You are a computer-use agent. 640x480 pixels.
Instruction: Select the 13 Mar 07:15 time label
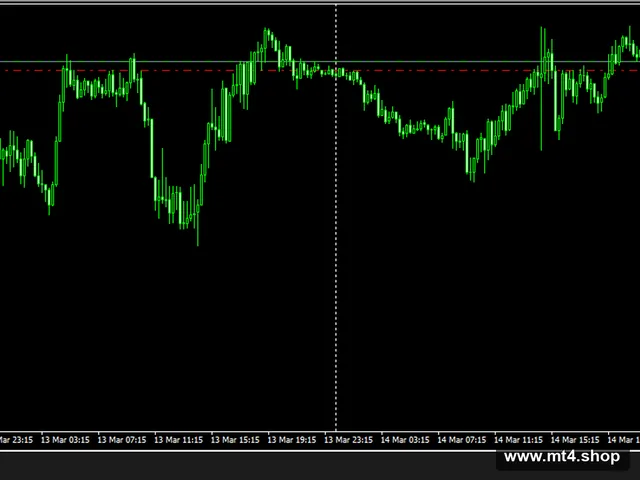point(122,440)
